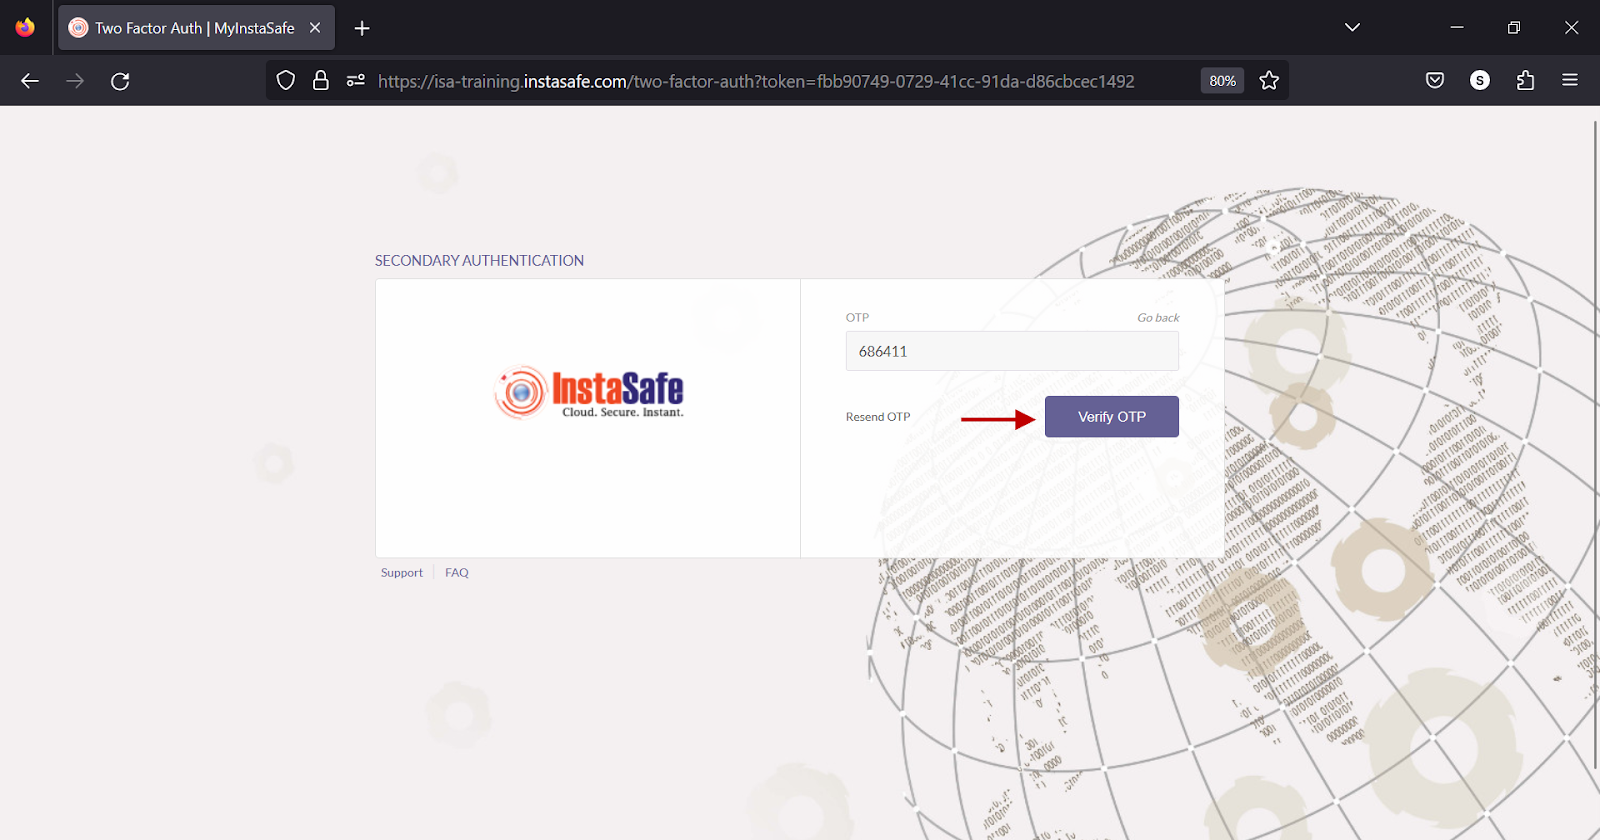The height and width of the screenshot is (840, 1600).
Task: Go back to the previous page
Action: [x=30, y=81]
